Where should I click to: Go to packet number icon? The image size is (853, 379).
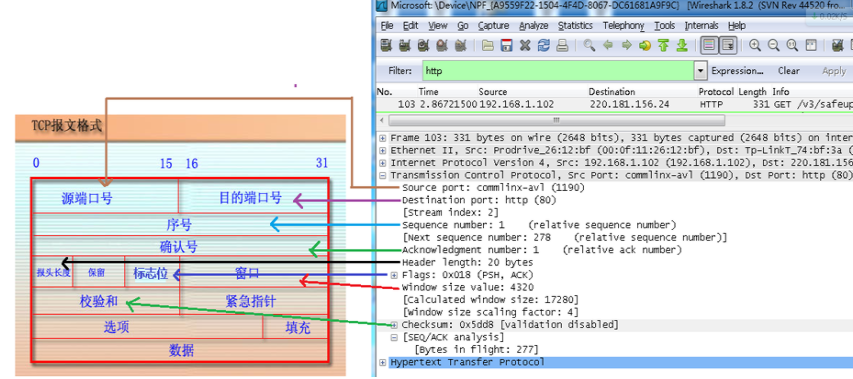tap(645, 46)
